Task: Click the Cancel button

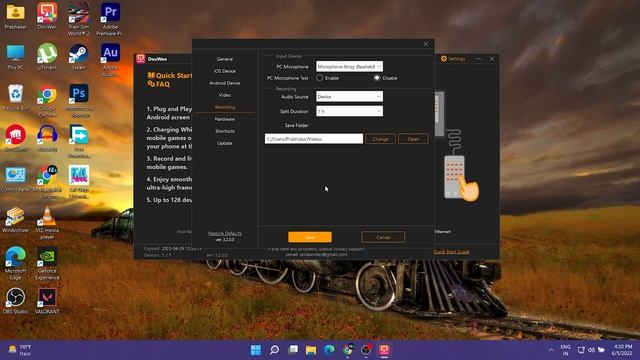Action: point(383,237)
